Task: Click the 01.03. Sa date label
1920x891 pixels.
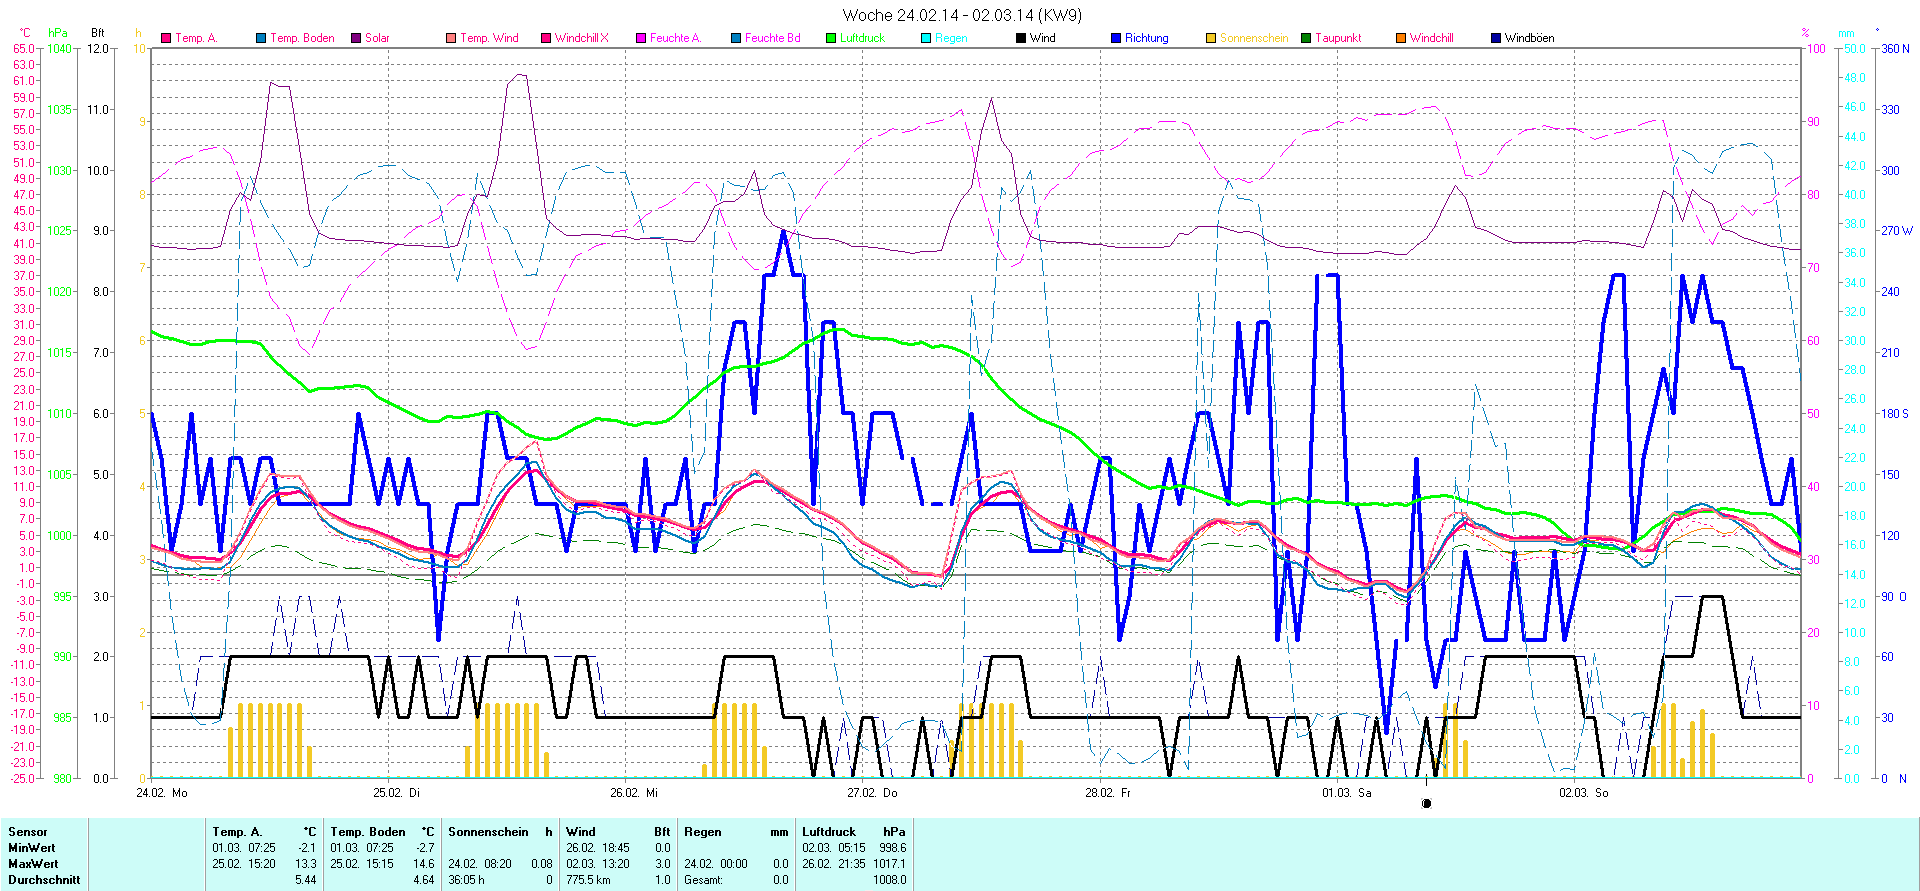Action: click(1346, 792)
